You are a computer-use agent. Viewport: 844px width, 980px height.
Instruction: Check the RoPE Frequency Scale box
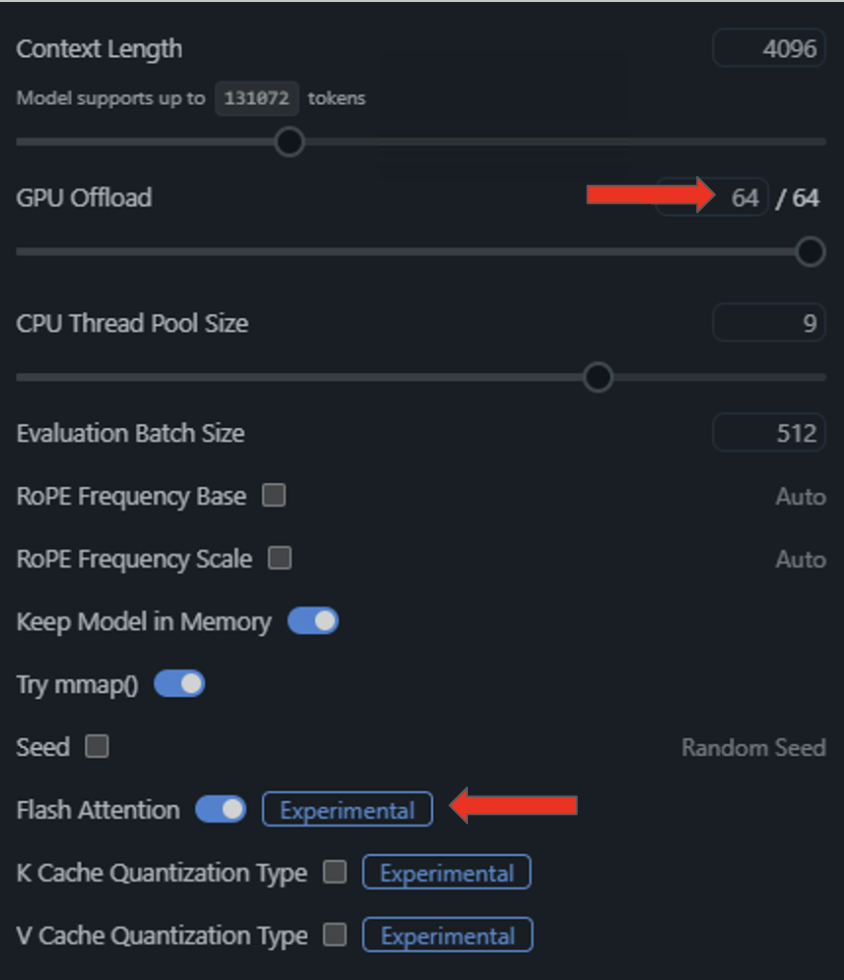click(x=280, y=558)
